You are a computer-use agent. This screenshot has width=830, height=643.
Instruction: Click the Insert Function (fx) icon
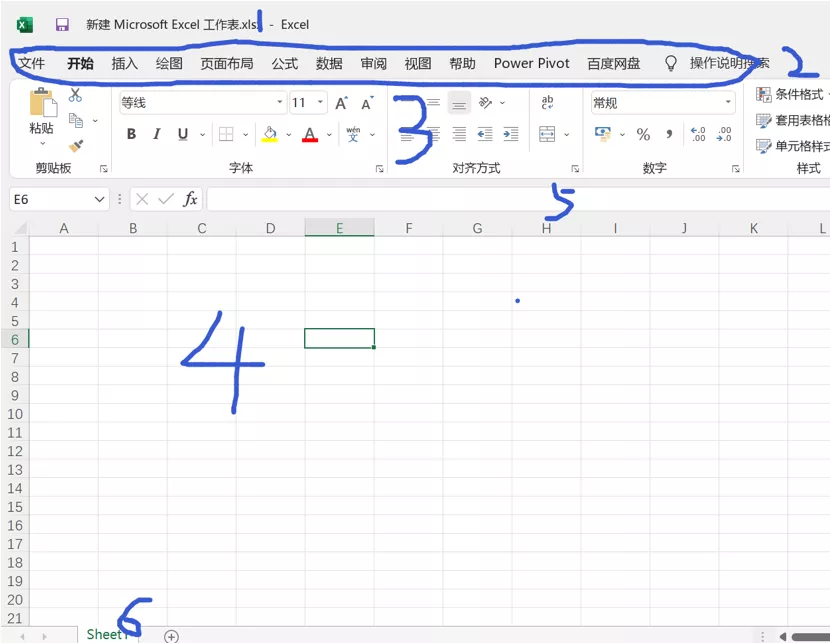[190, 199]
